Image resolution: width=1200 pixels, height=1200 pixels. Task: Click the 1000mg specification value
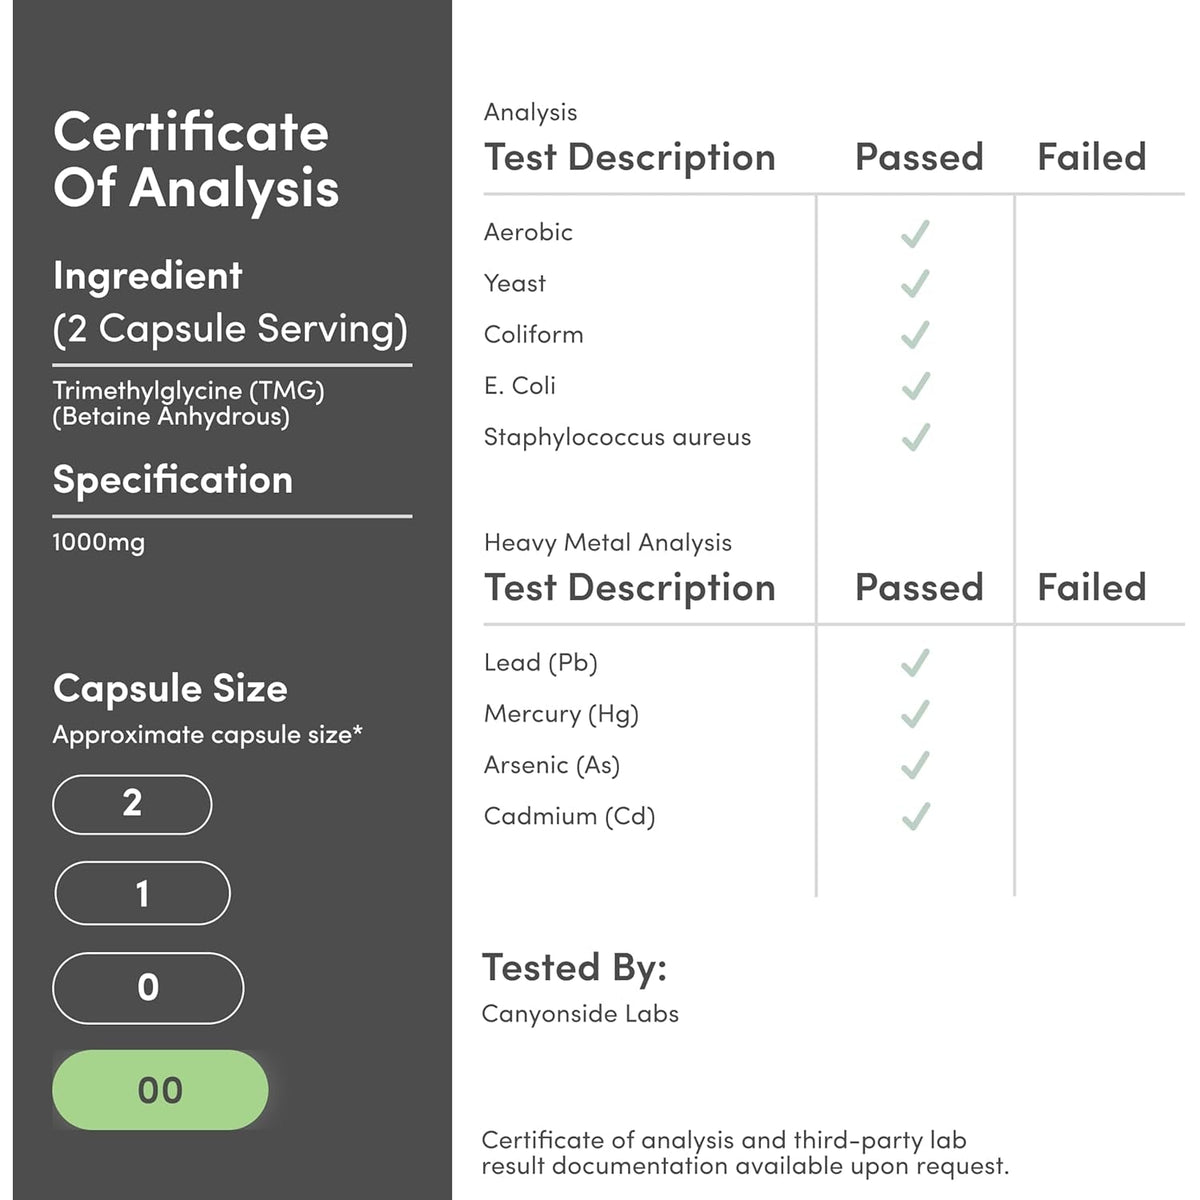[x=99, y=542]
